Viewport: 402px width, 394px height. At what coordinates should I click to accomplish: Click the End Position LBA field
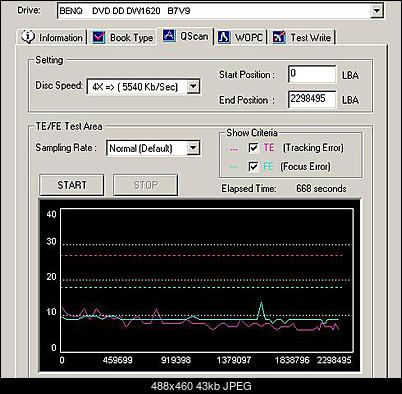click(312, 99)
